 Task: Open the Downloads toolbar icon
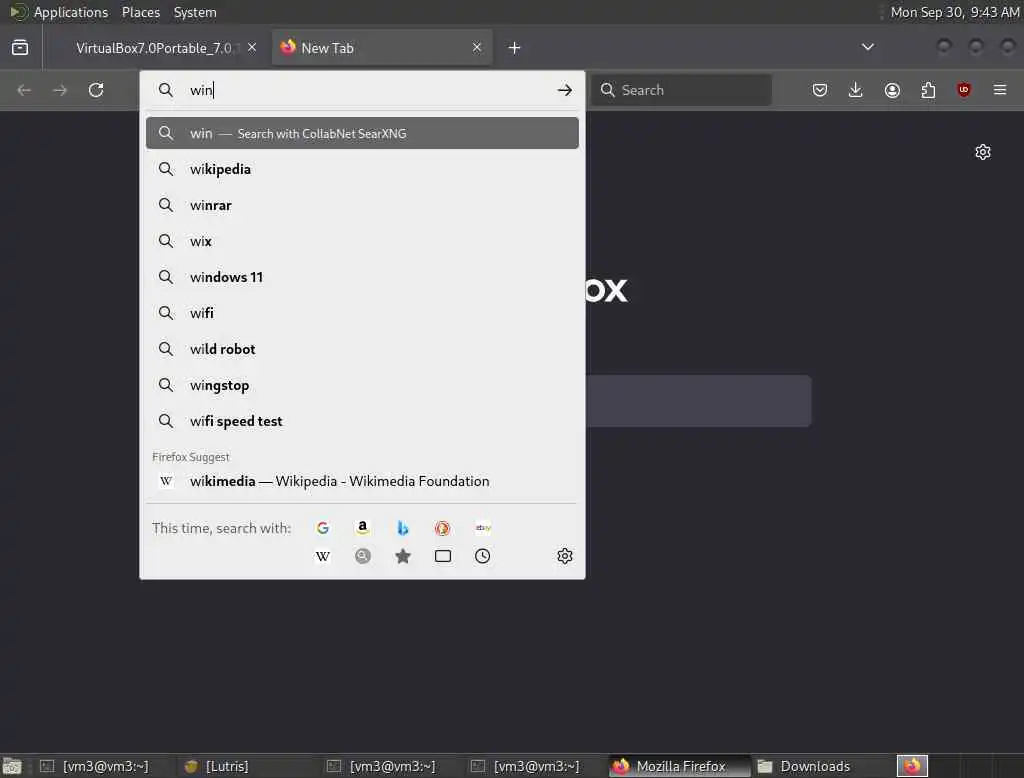pos(856,90)
